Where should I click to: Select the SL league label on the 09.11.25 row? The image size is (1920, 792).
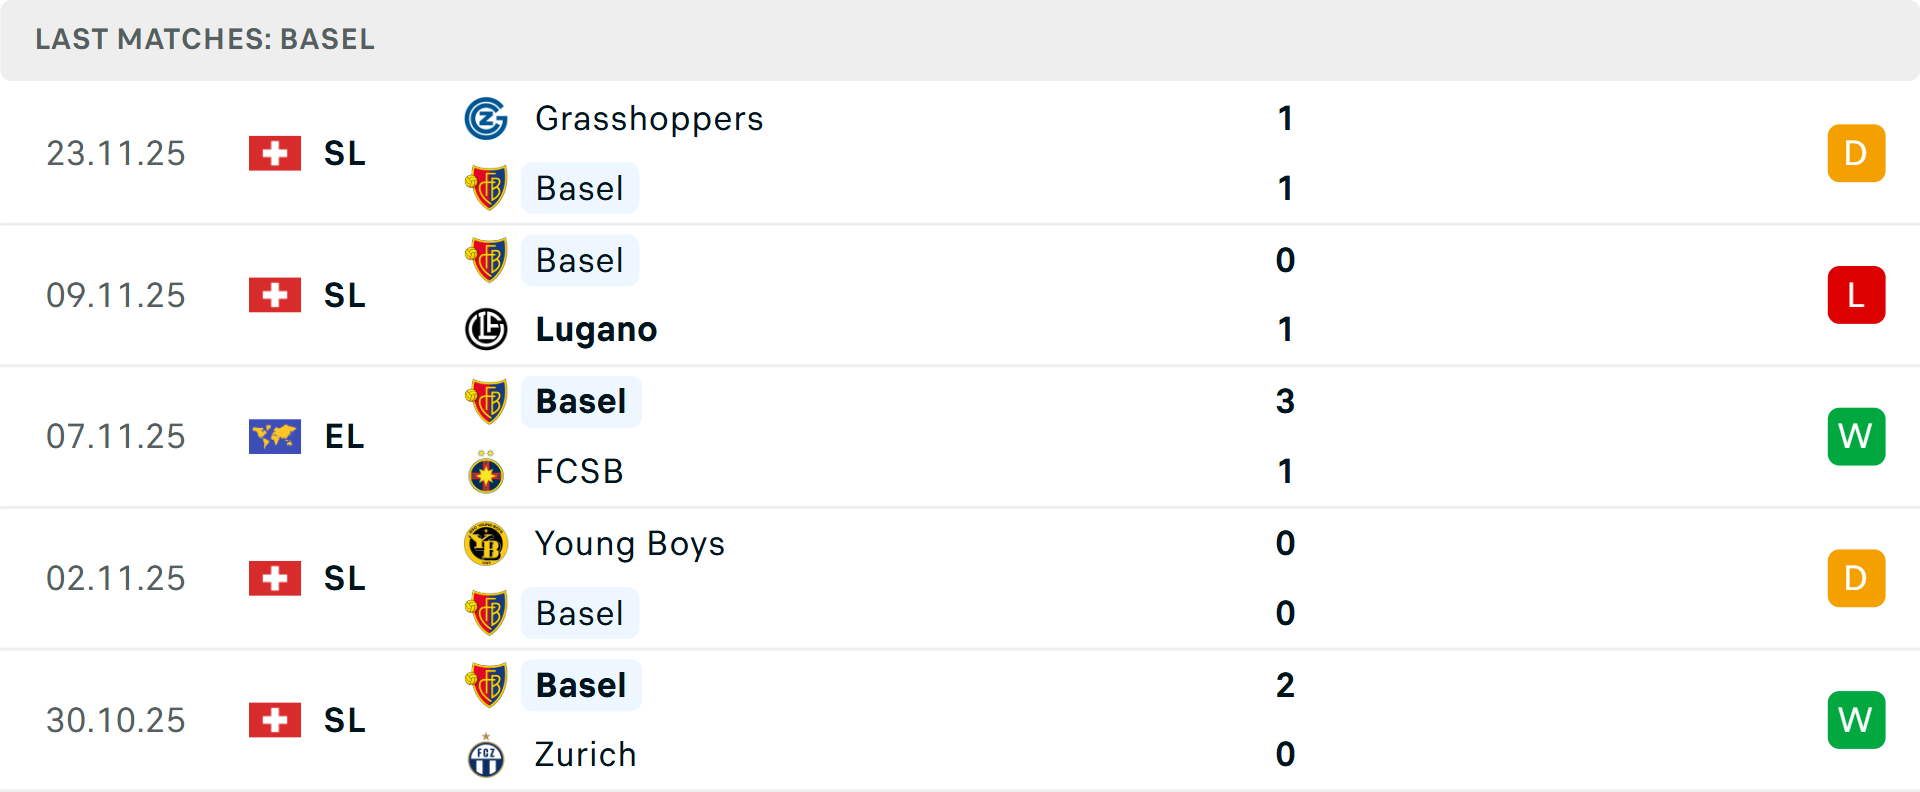(344, 295)
